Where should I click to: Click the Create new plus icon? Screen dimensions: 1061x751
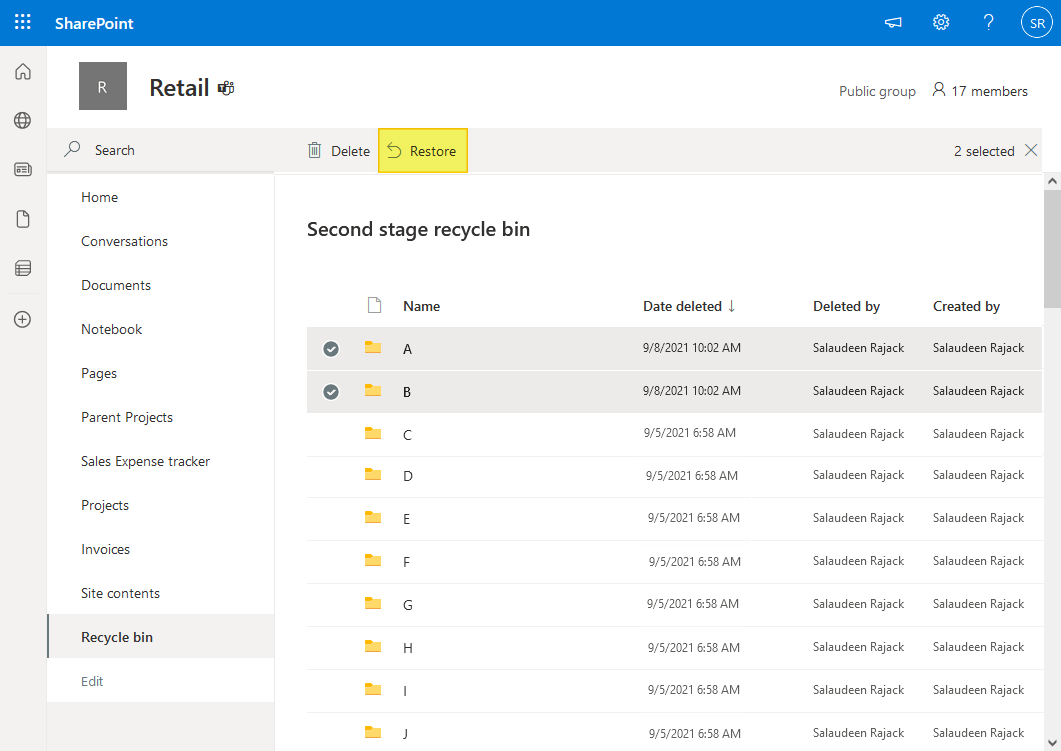[x=22, y=320]
